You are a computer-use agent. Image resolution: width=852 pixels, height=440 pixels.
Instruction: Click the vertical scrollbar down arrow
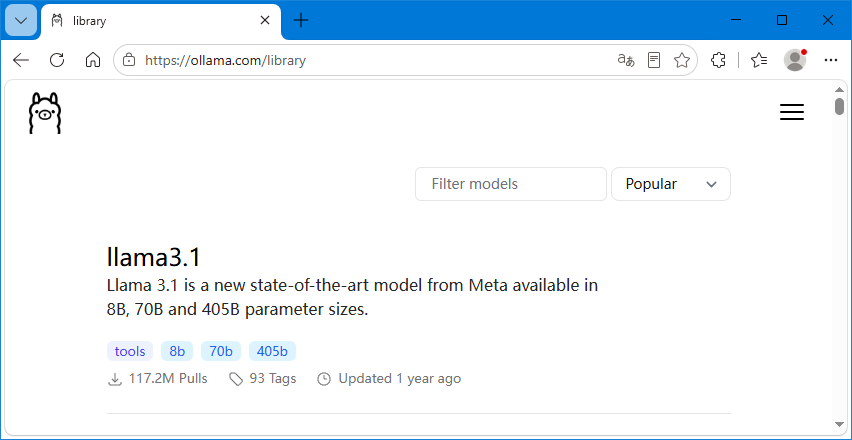point(840,424)
